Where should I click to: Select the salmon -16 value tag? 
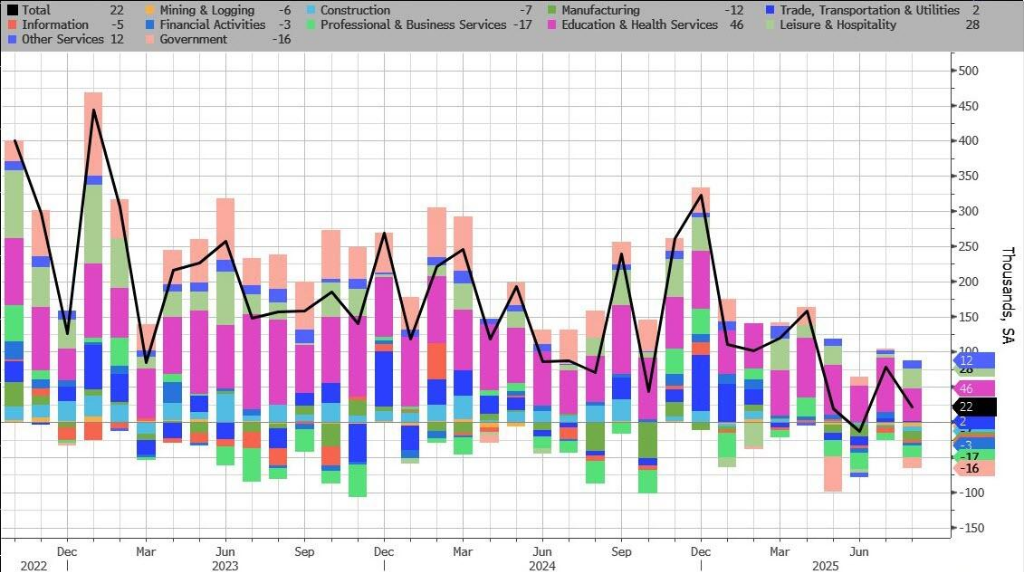pyautogui.click(x=971, y=469)
